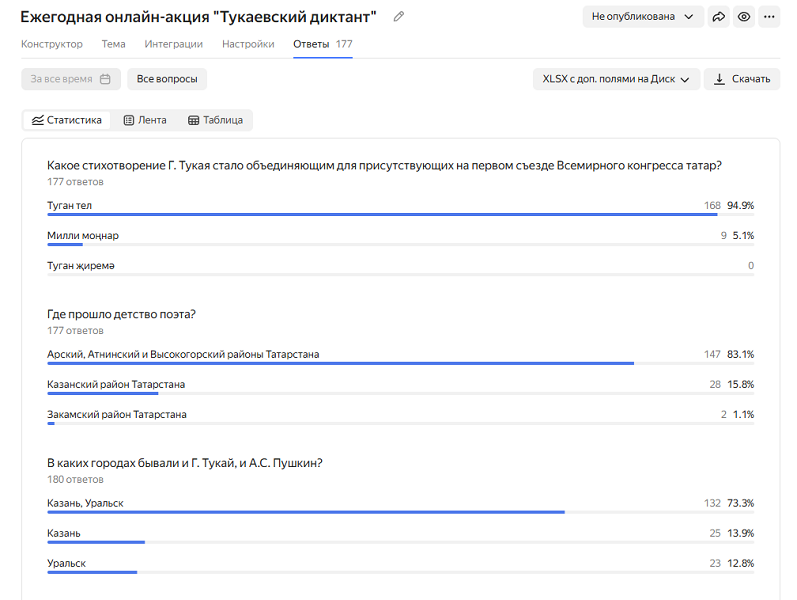Viewport: 797px width, 600px height.
Task: Click the Скачать button
Action: pos(742,79)
